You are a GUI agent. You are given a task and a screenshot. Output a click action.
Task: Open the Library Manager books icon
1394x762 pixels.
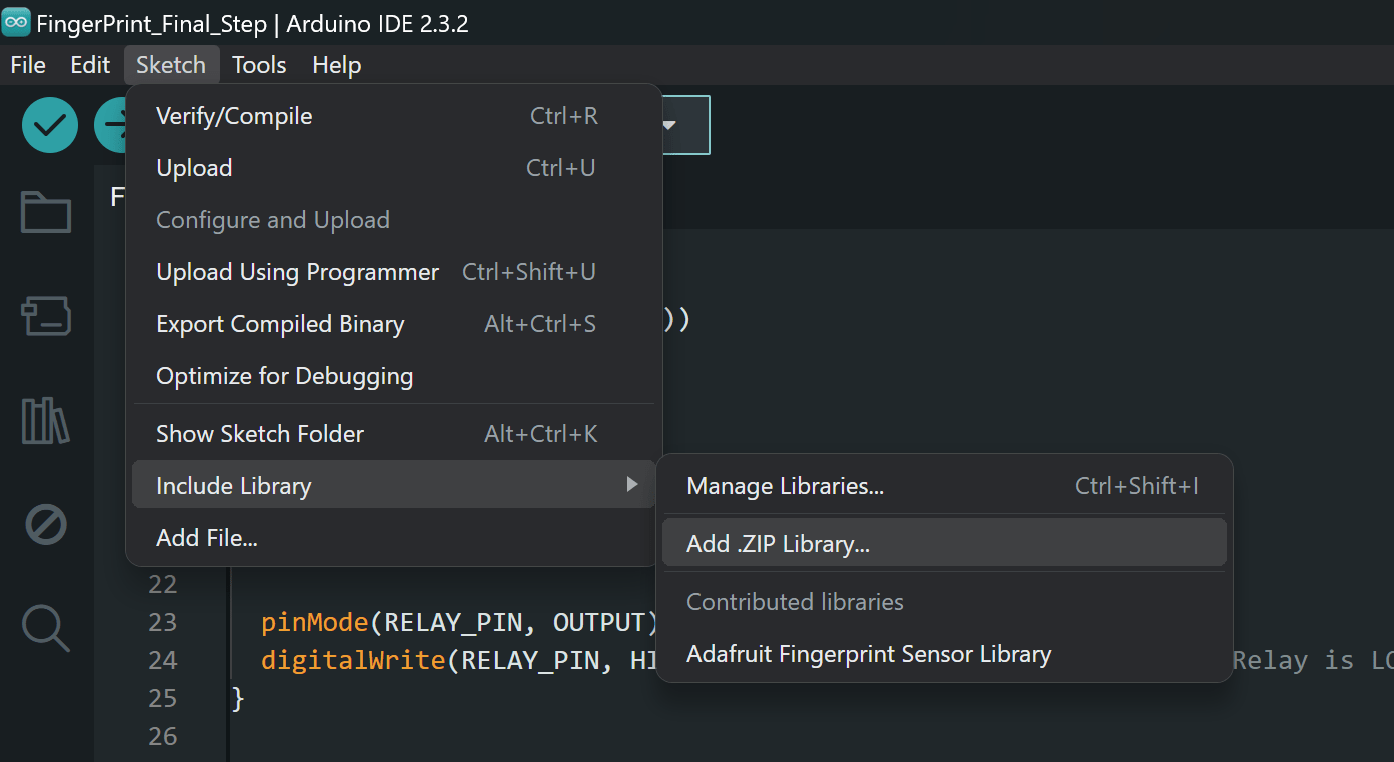pyautogui.click(x=46, y=420)
